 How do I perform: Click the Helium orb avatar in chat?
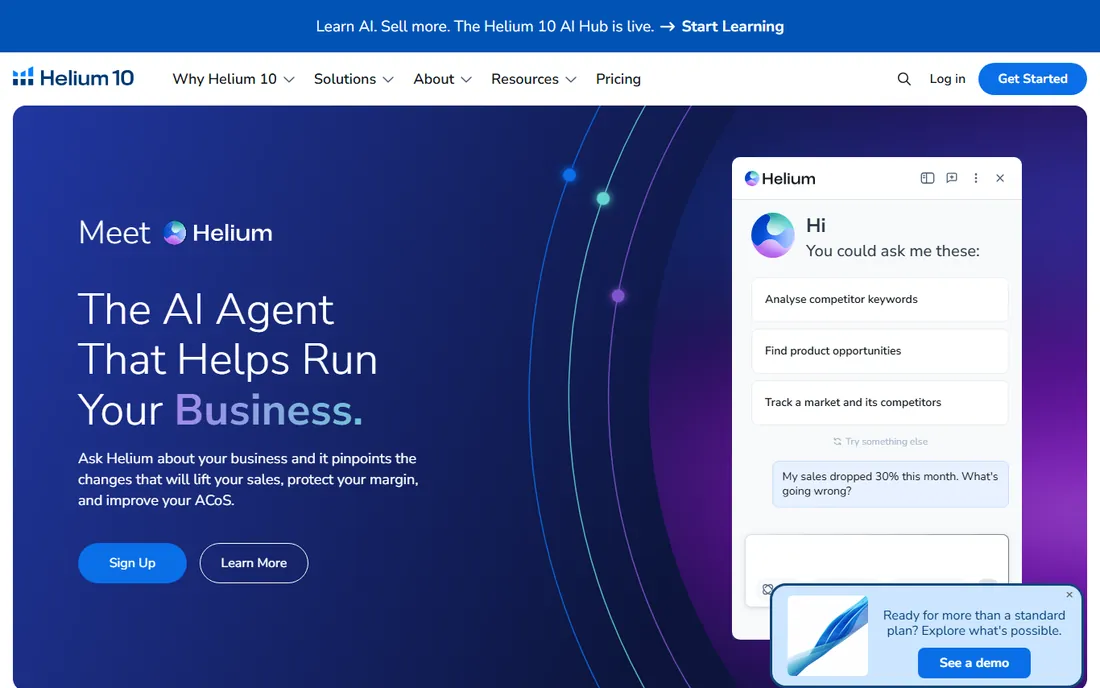pos(772,236)
